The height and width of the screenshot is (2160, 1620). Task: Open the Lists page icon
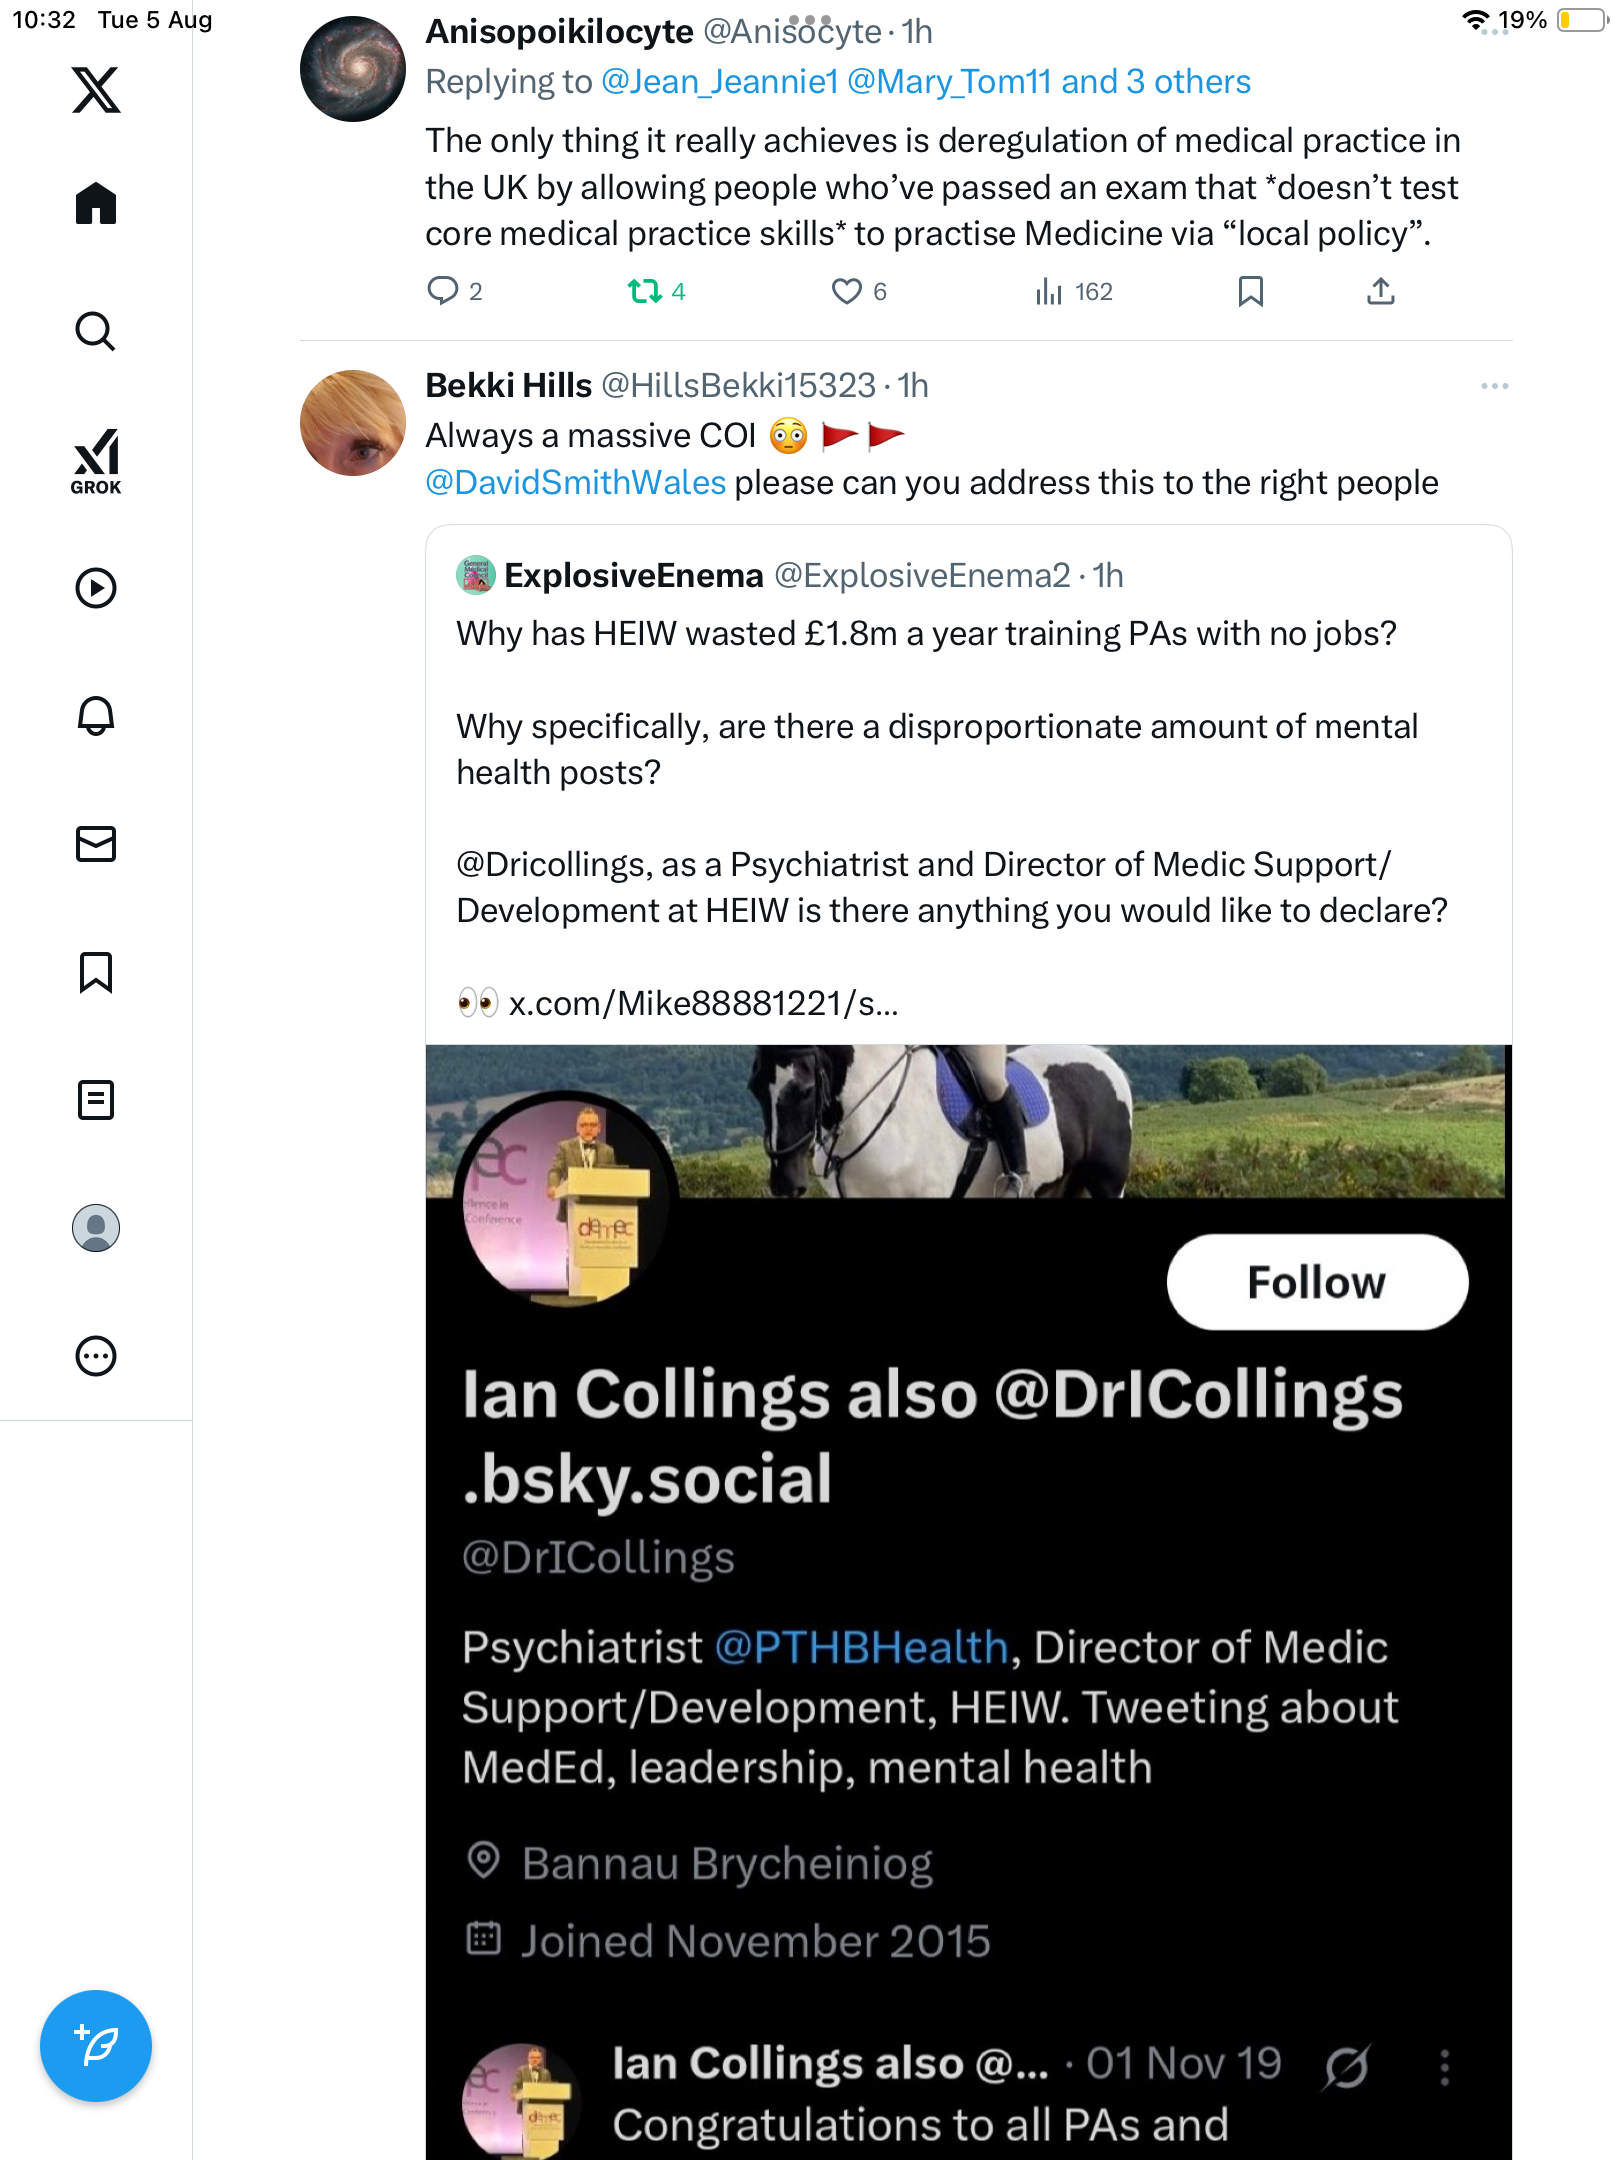(x=96, y=1100)
